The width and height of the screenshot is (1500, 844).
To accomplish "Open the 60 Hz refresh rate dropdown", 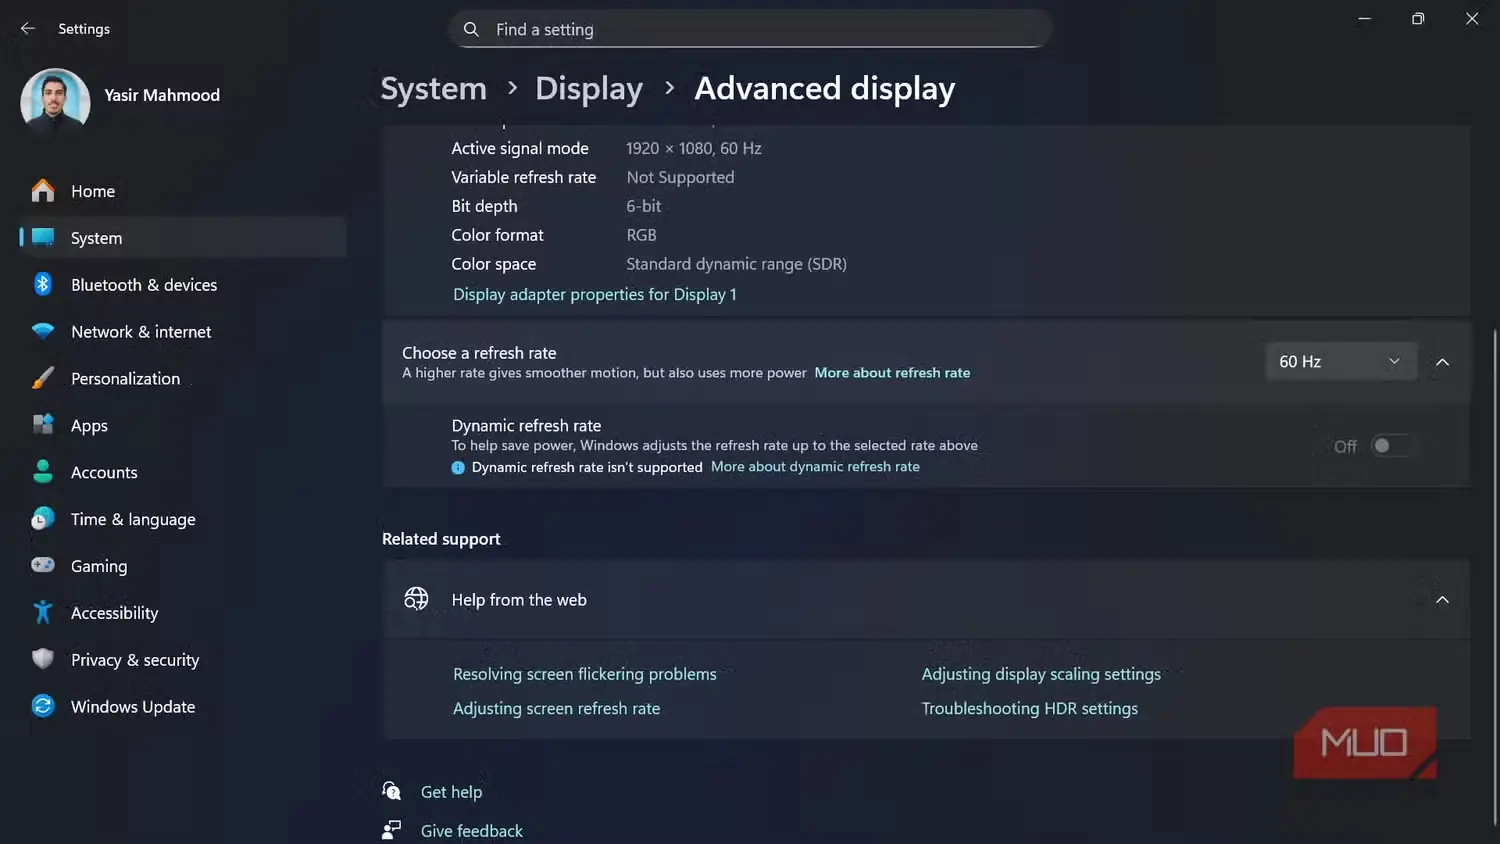I will pyautogui.click(x=1340, y=361).
